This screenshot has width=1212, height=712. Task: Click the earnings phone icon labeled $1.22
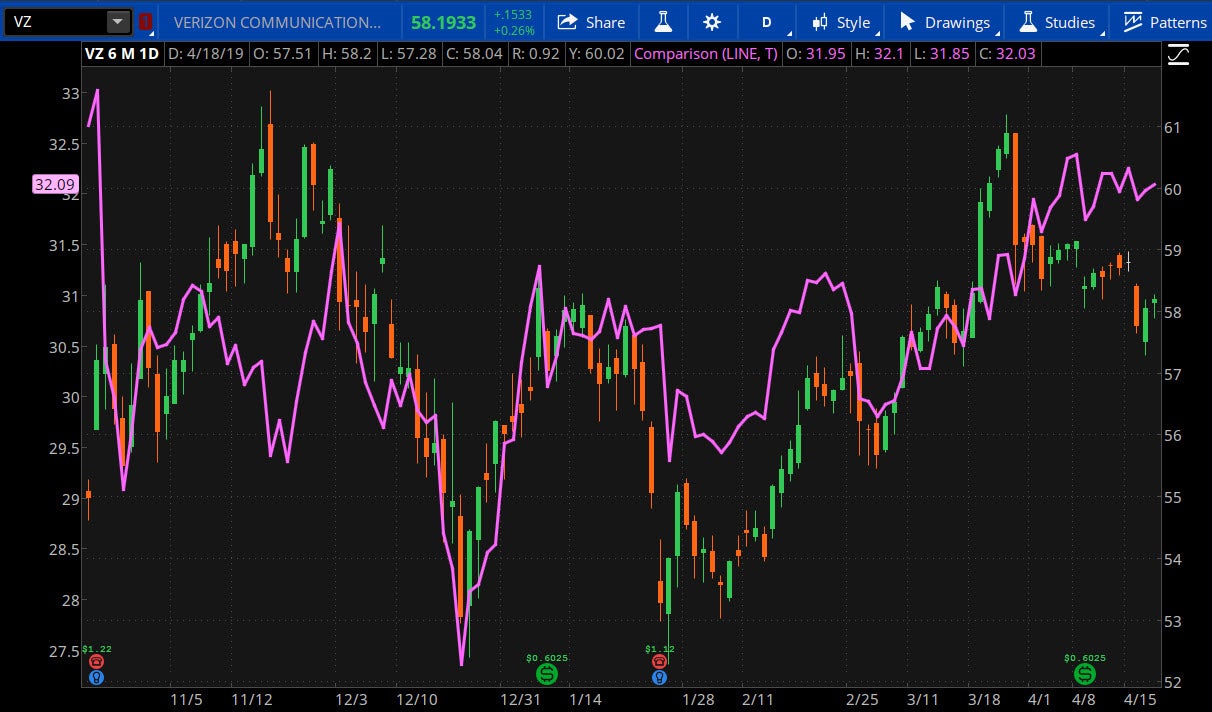point(96,661)
